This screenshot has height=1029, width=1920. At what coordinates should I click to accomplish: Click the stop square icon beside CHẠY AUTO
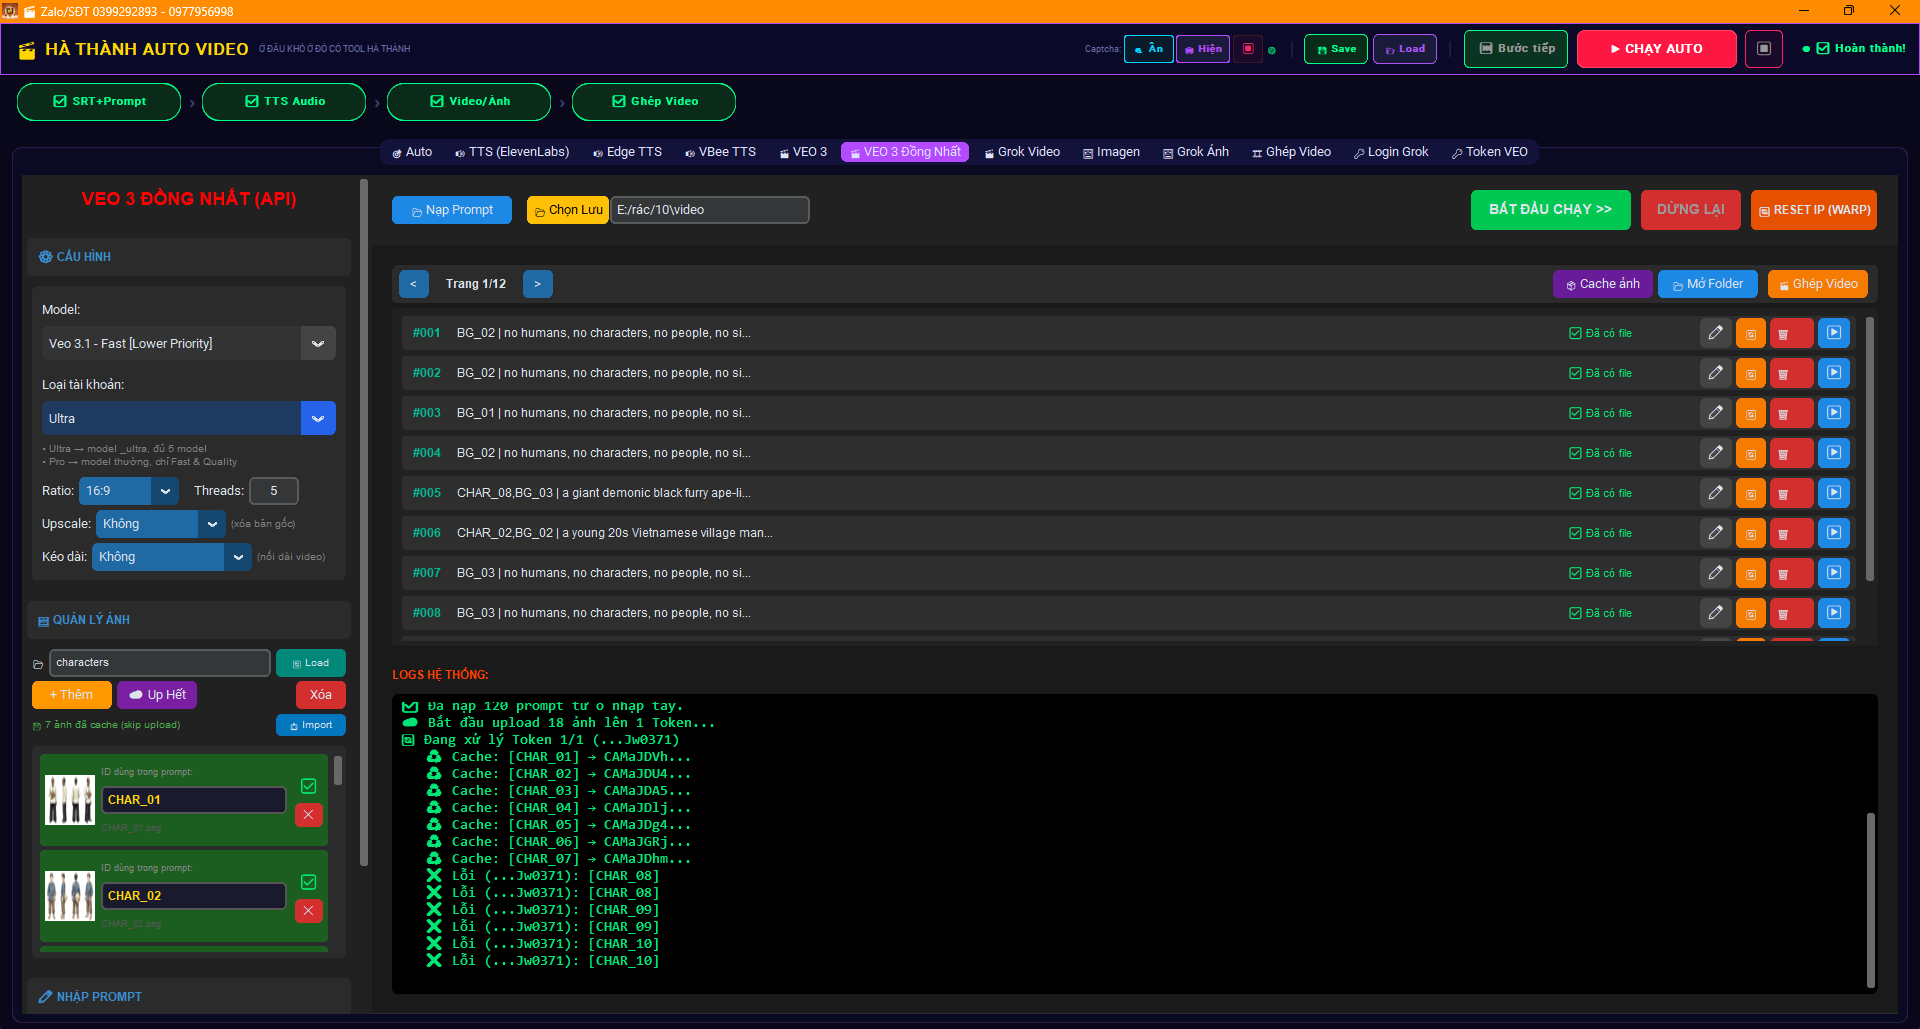[x=1763, y=49]
